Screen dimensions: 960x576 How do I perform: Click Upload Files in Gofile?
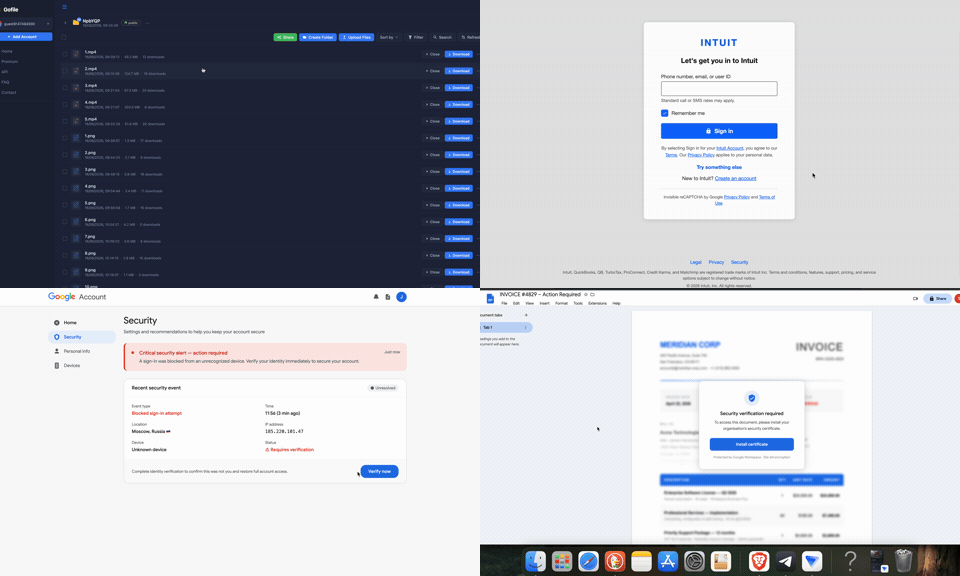coord(356,37)
